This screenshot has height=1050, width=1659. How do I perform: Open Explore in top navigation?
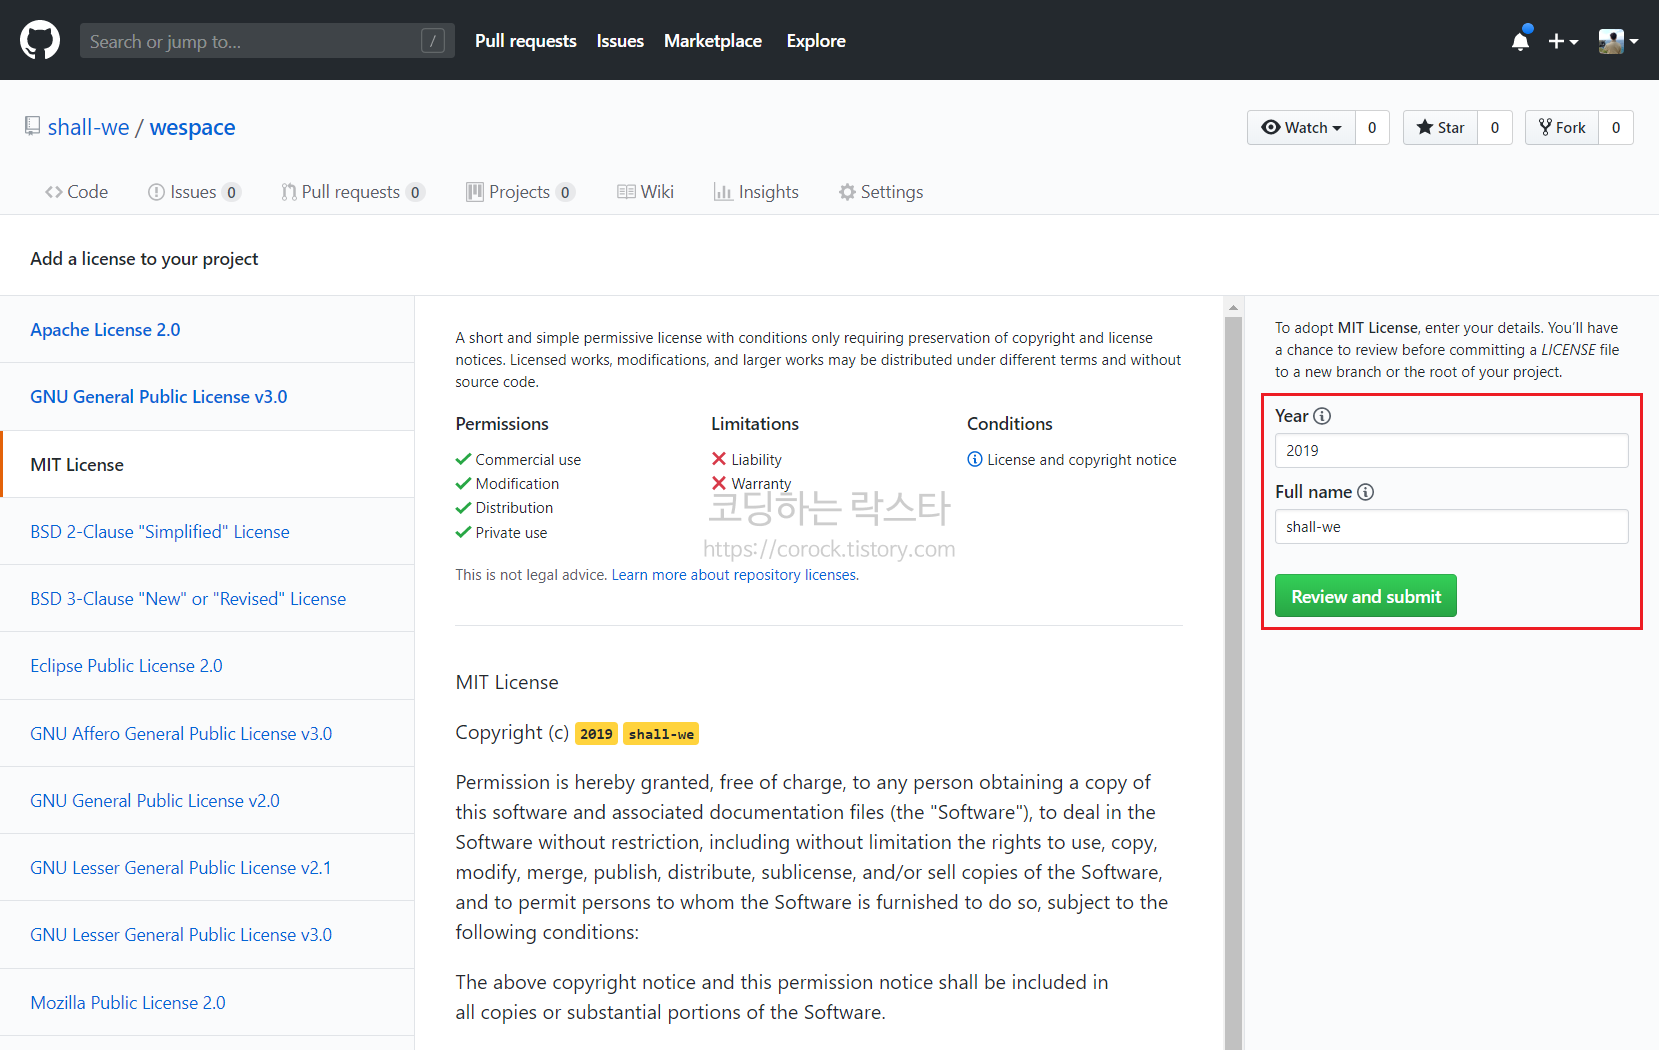816,41
